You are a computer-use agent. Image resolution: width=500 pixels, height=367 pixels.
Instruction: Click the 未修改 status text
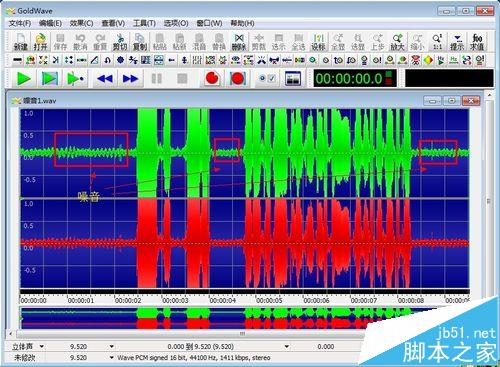25,358
